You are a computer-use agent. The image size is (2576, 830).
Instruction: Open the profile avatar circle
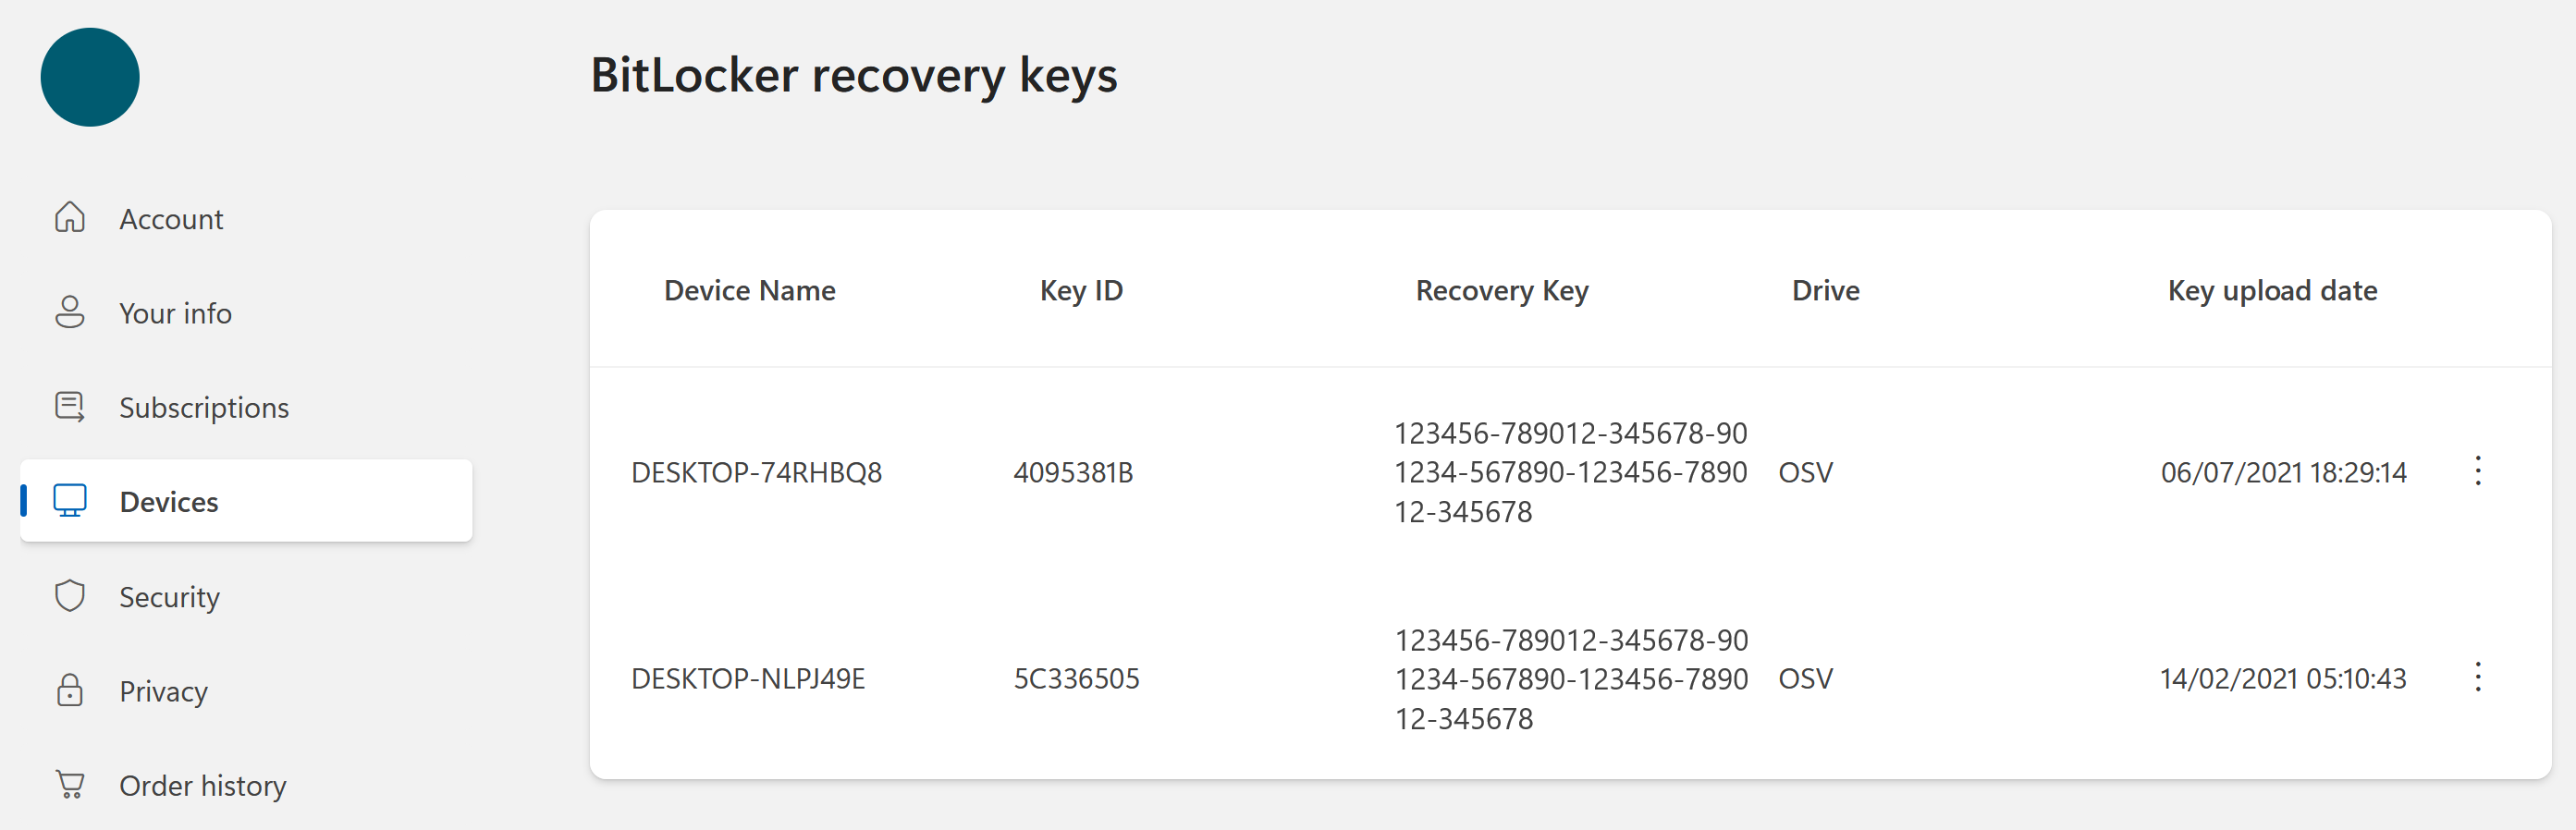[x=90, y=77]
